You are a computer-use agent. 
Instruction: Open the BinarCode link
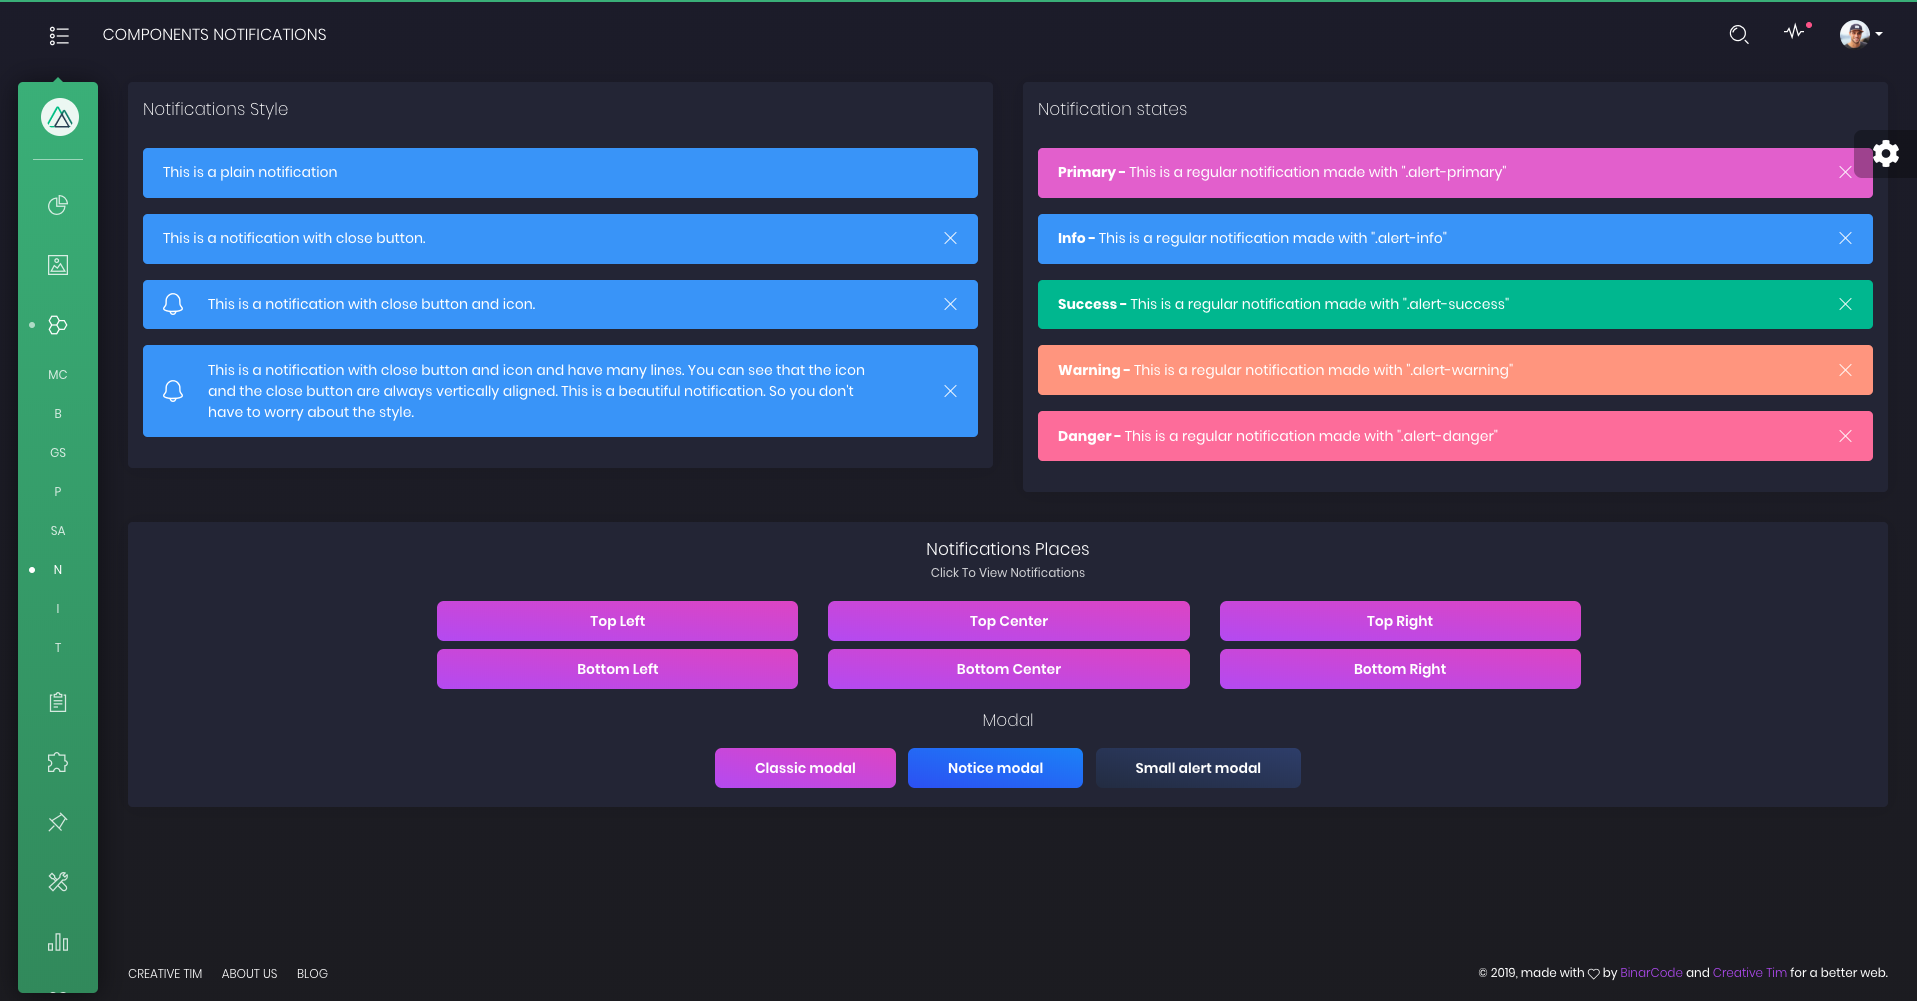[x=1651, y=973]
